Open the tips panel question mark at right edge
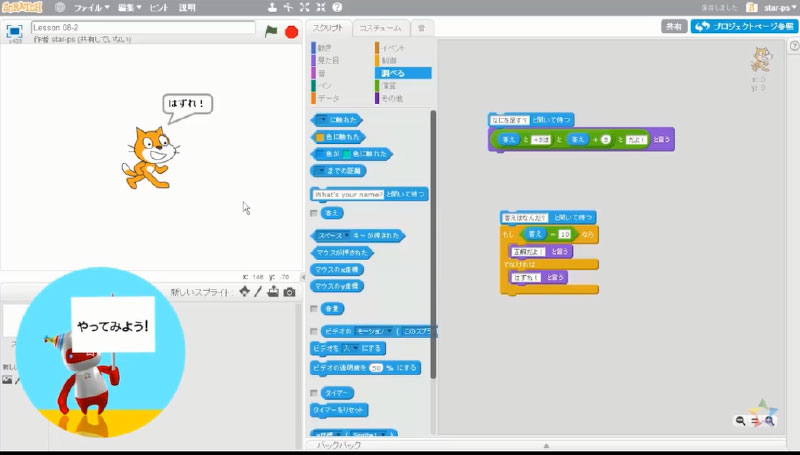Image resolution: width=800 pixels, height=455 pixels. (794, 46)
